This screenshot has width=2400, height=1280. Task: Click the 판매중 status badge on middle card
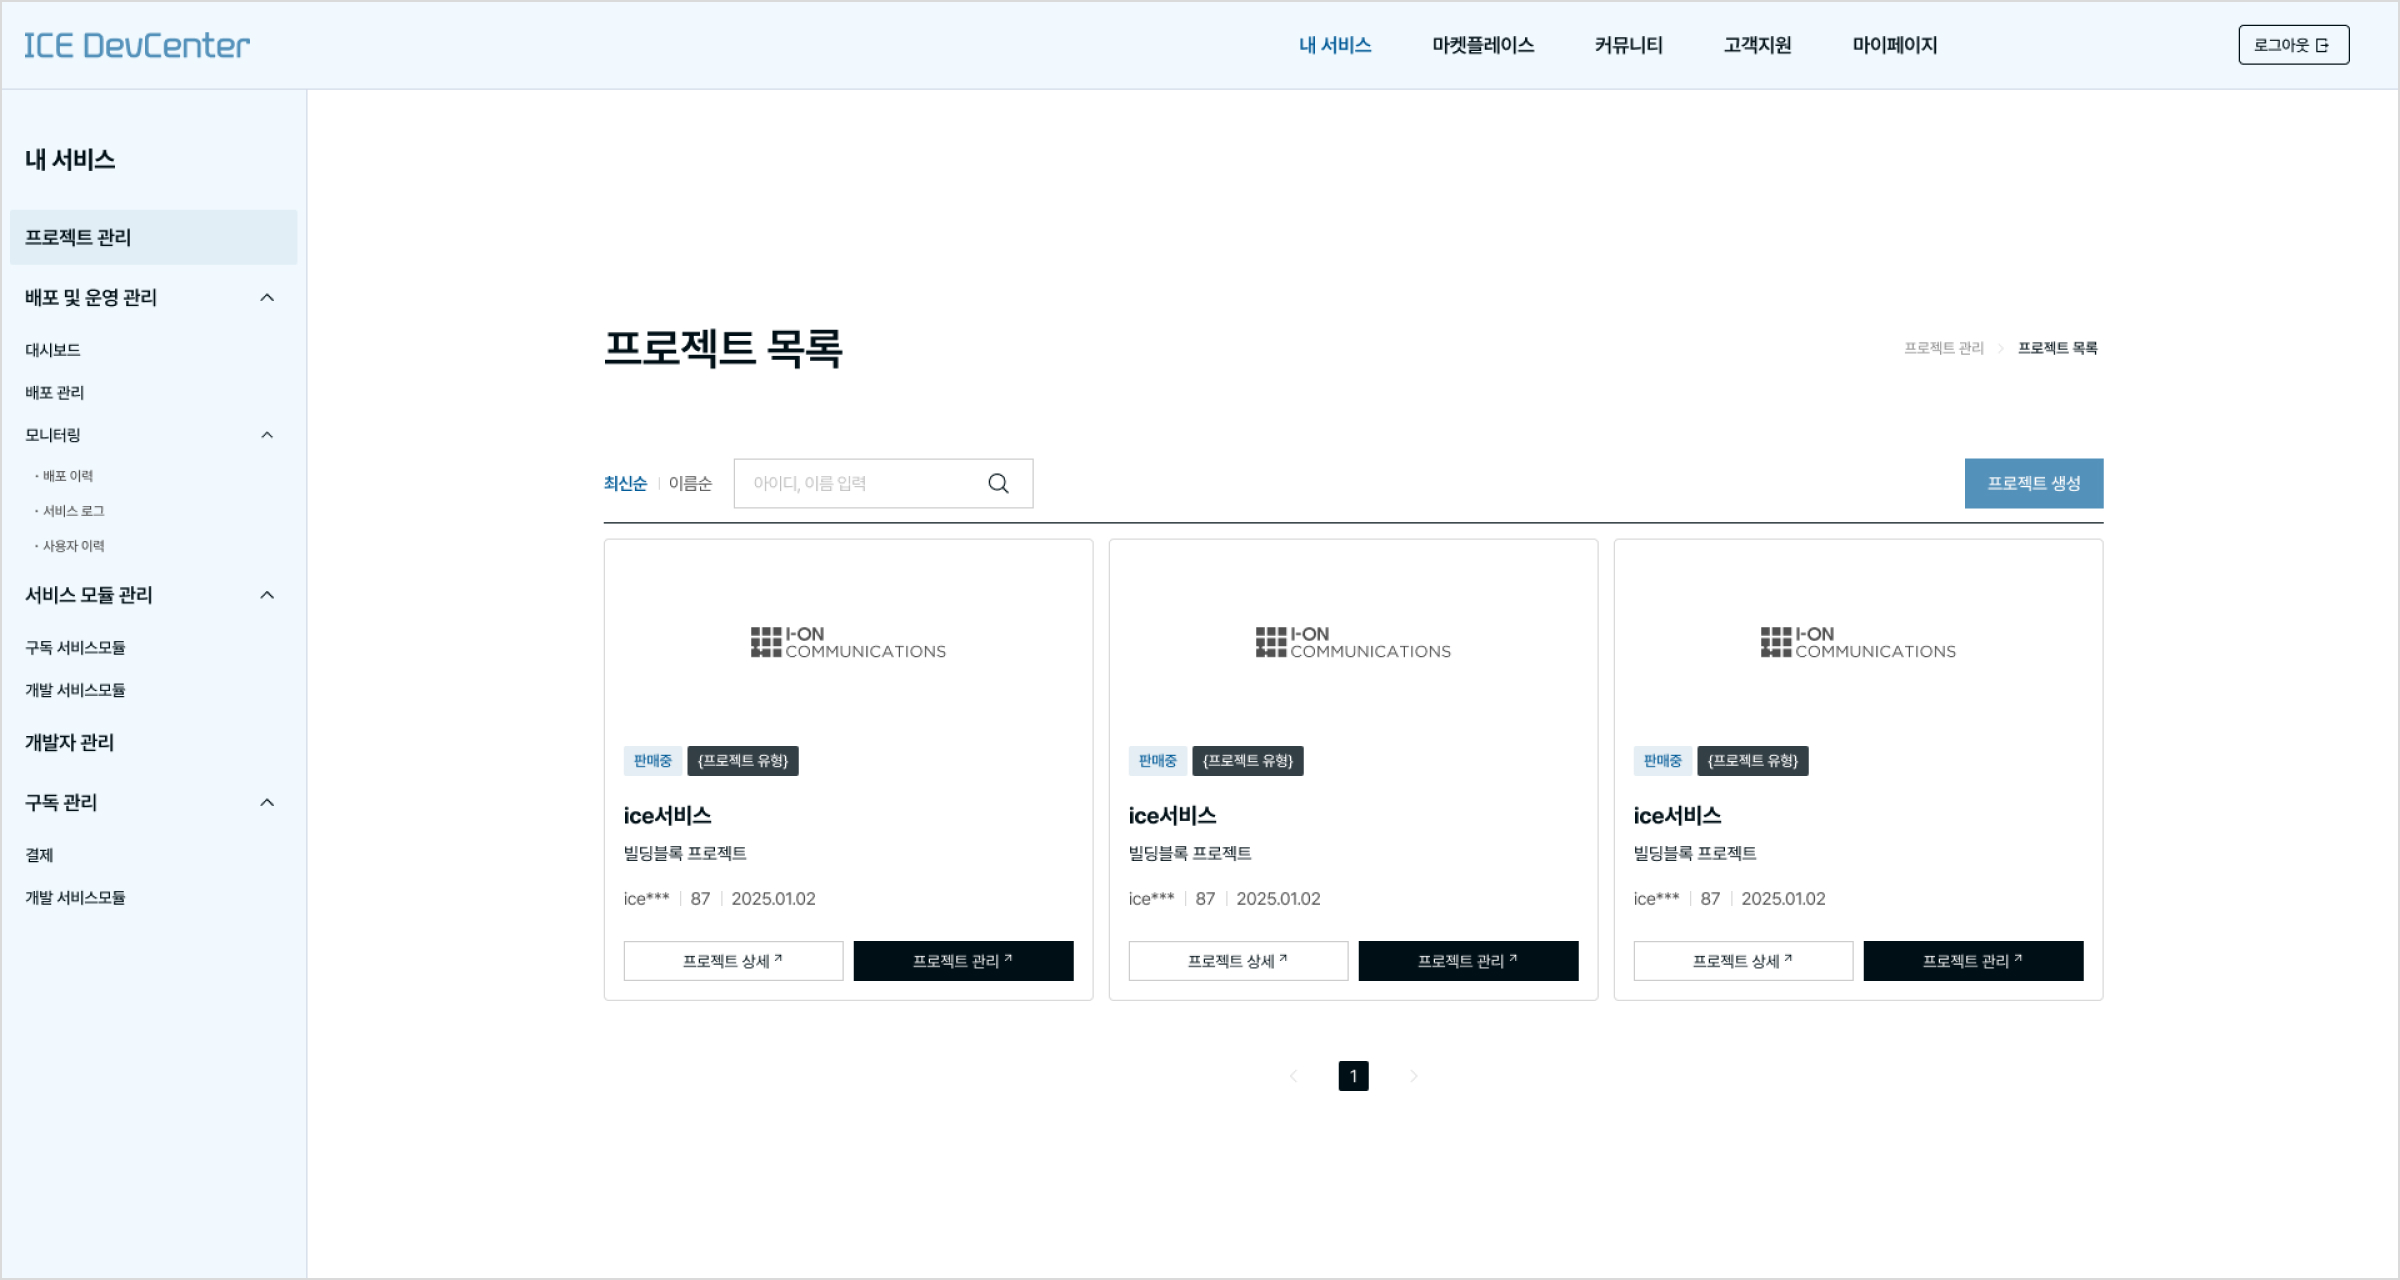(1158, 760)
